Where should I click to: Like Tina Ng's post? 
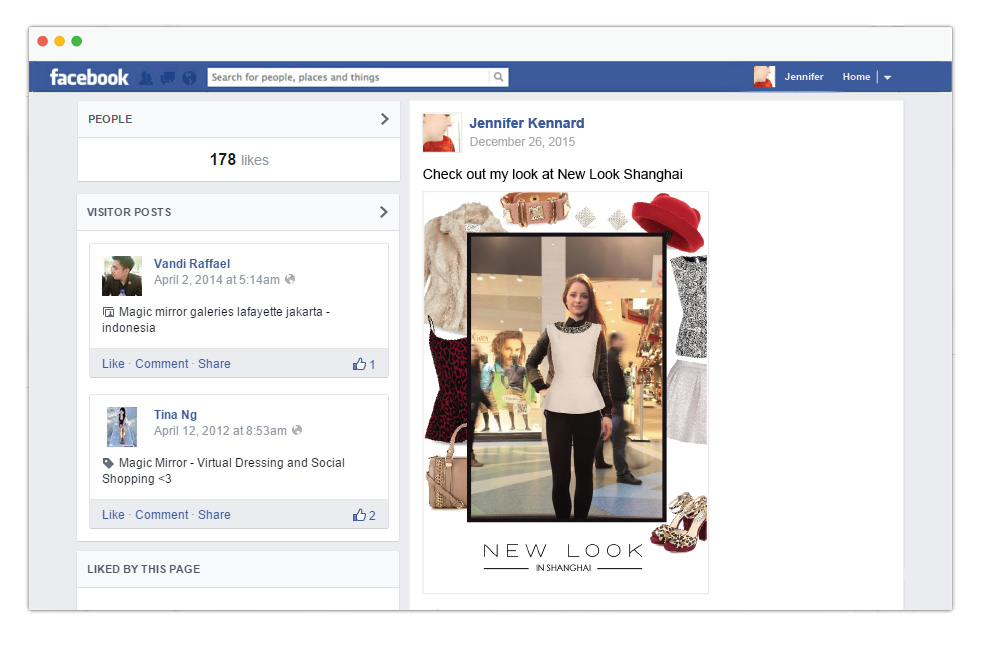(114, 515)
